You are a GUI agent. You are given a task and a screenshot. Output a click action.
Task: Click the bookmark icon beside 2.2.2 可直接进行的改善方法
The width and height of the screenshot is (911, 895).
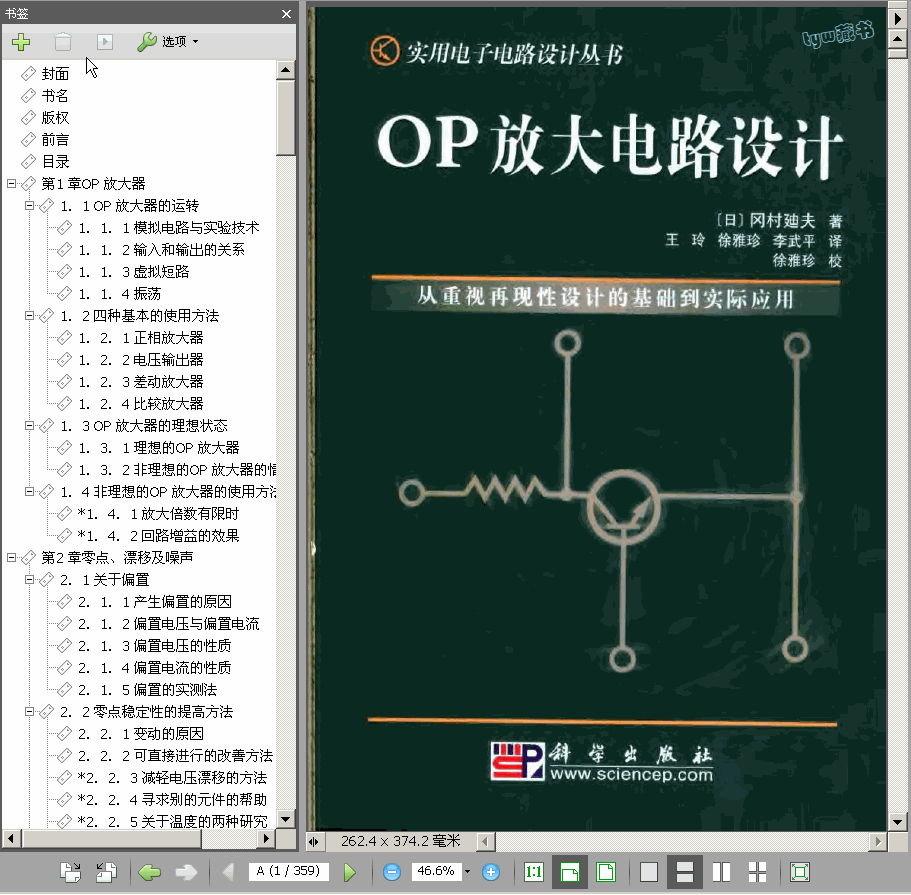pos(64,755)
